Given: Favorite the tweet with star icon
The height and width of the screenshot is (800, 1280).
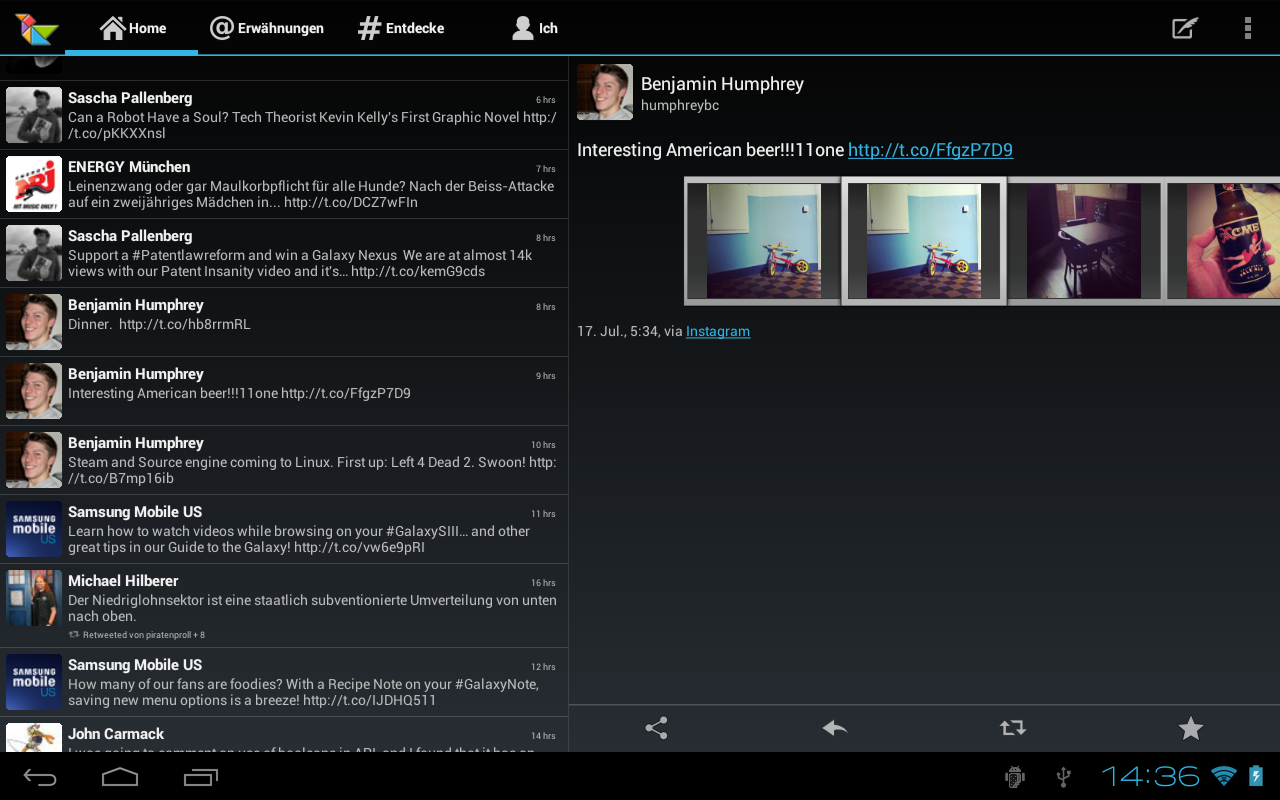Looking at the screenshot, I should (1190, 728).
